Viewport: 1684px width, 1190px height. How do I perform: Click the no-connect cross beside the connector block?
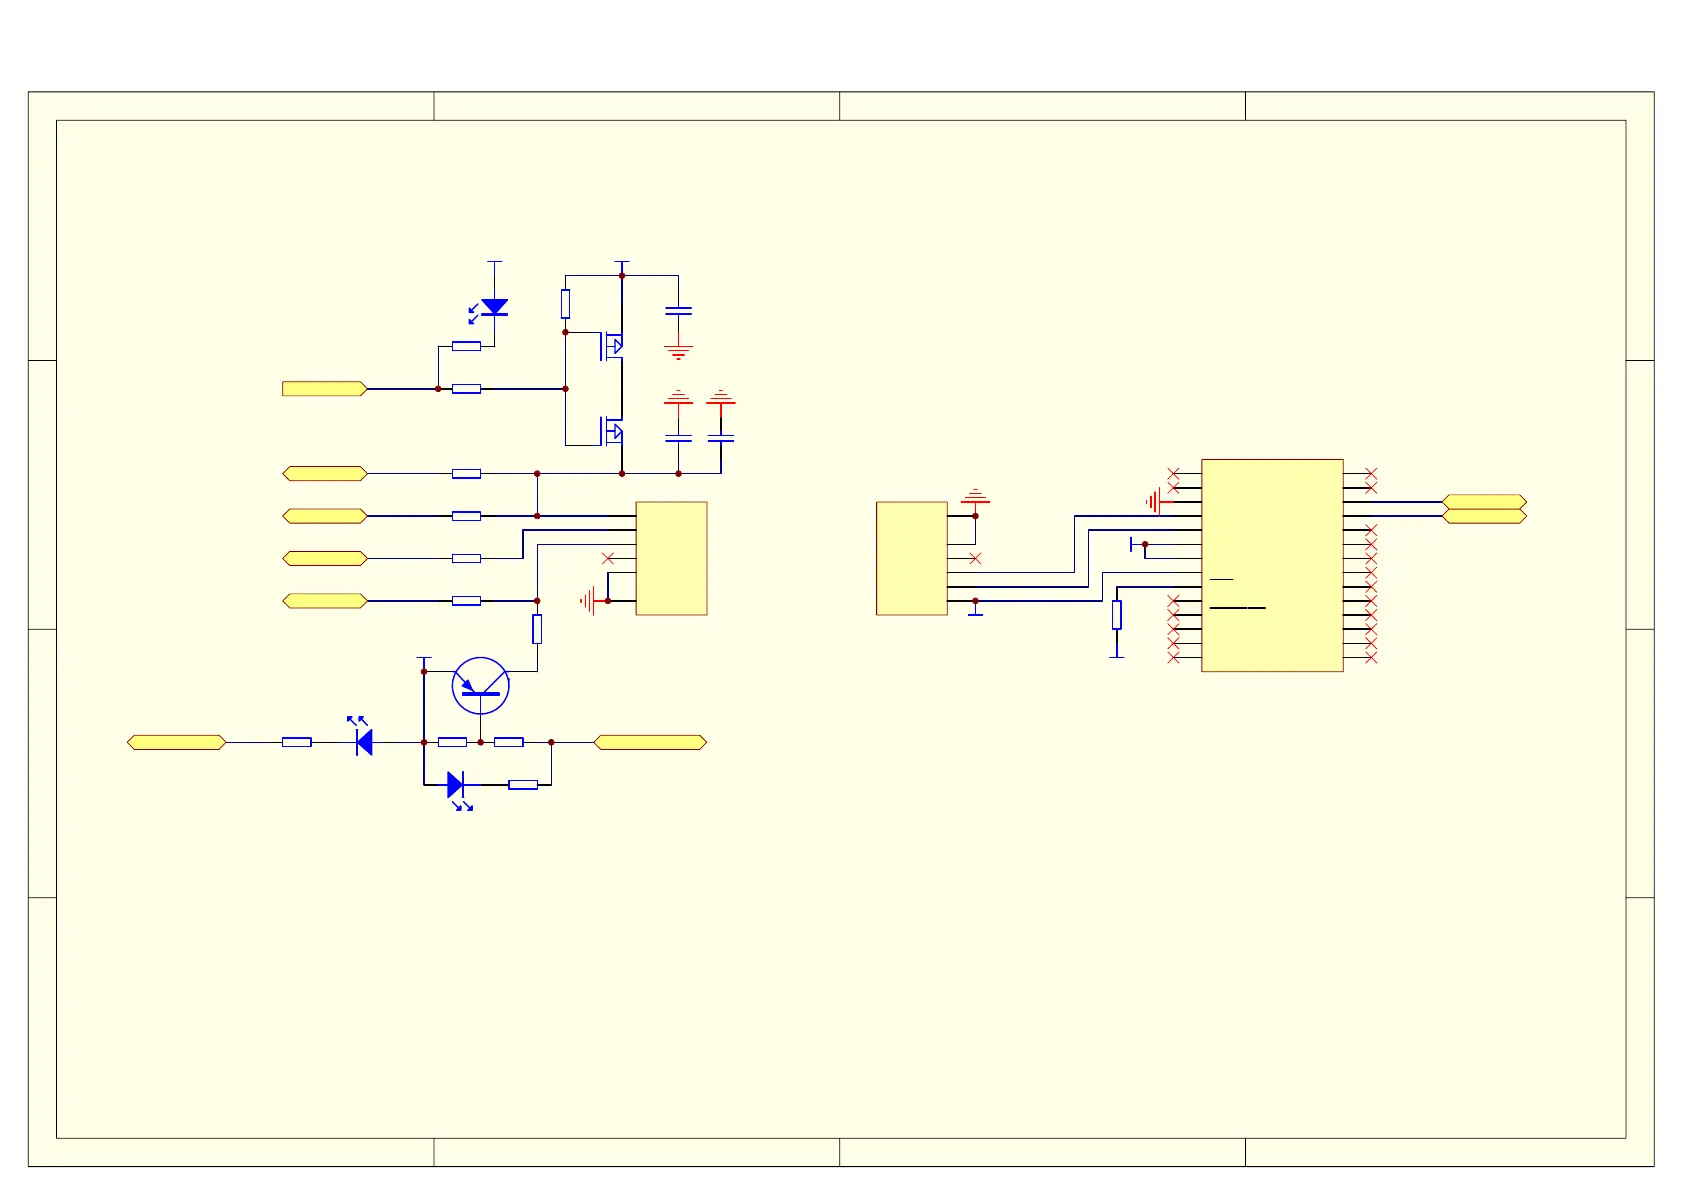point(975,558)
